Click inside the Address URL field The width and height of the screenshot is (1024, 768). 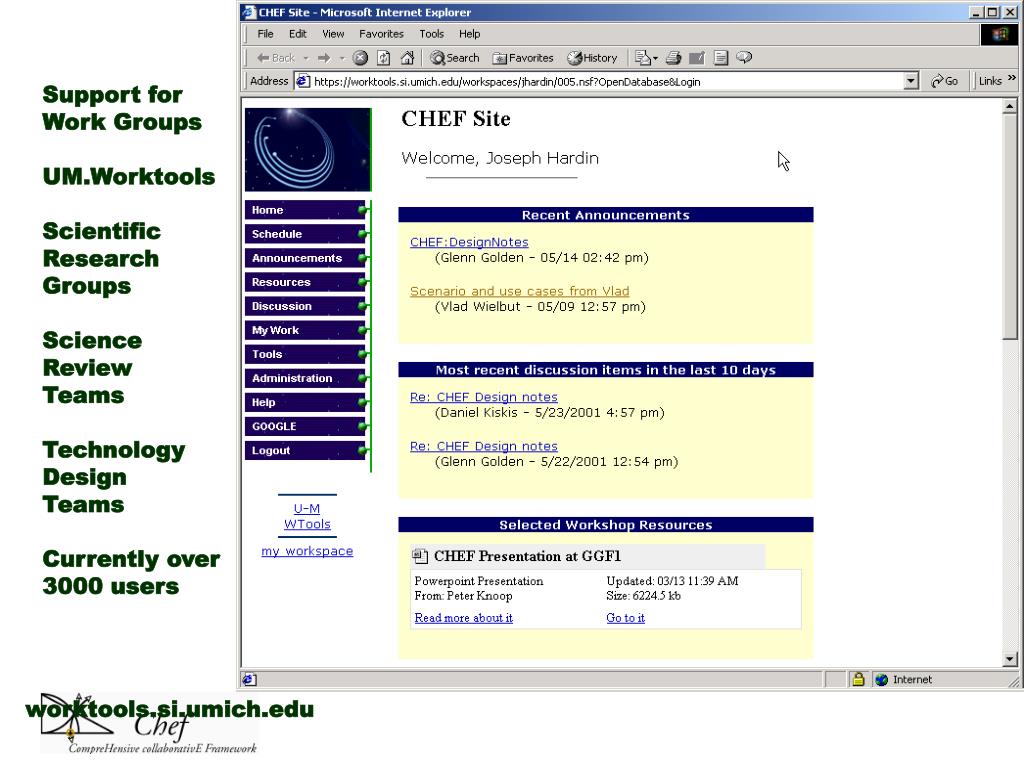pos(607,82)
